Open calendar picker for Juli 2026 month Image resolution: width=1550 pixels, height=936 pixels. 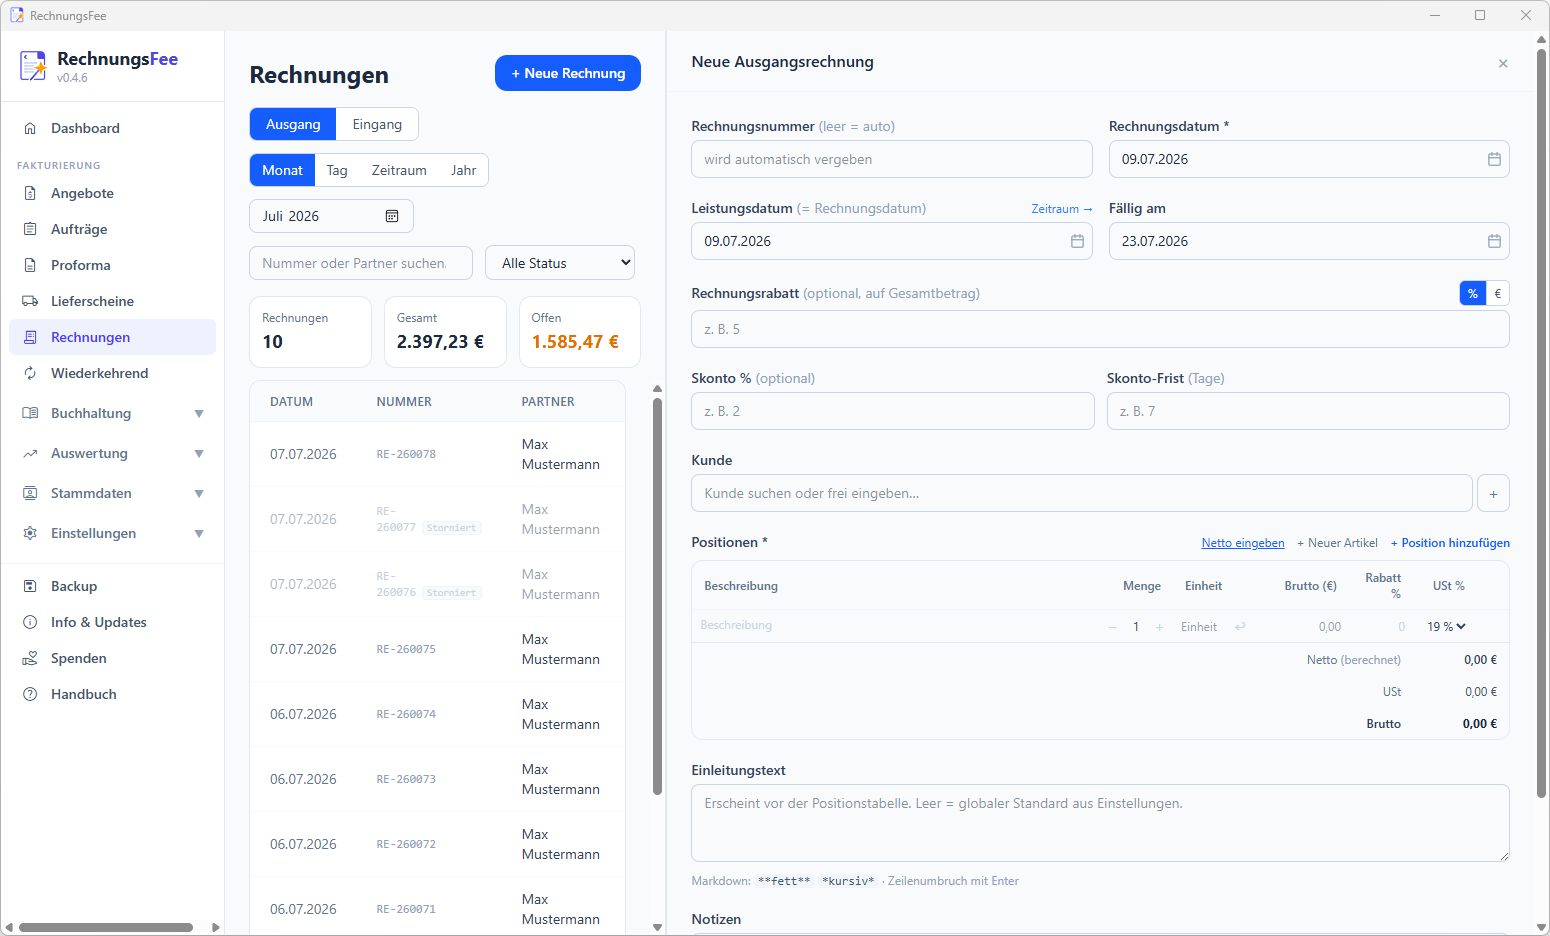coord(392,216)
